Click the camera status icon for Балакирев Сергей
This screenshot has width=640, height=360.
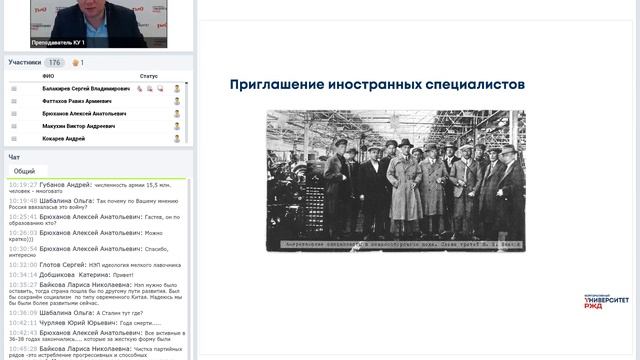pos(150,89)
